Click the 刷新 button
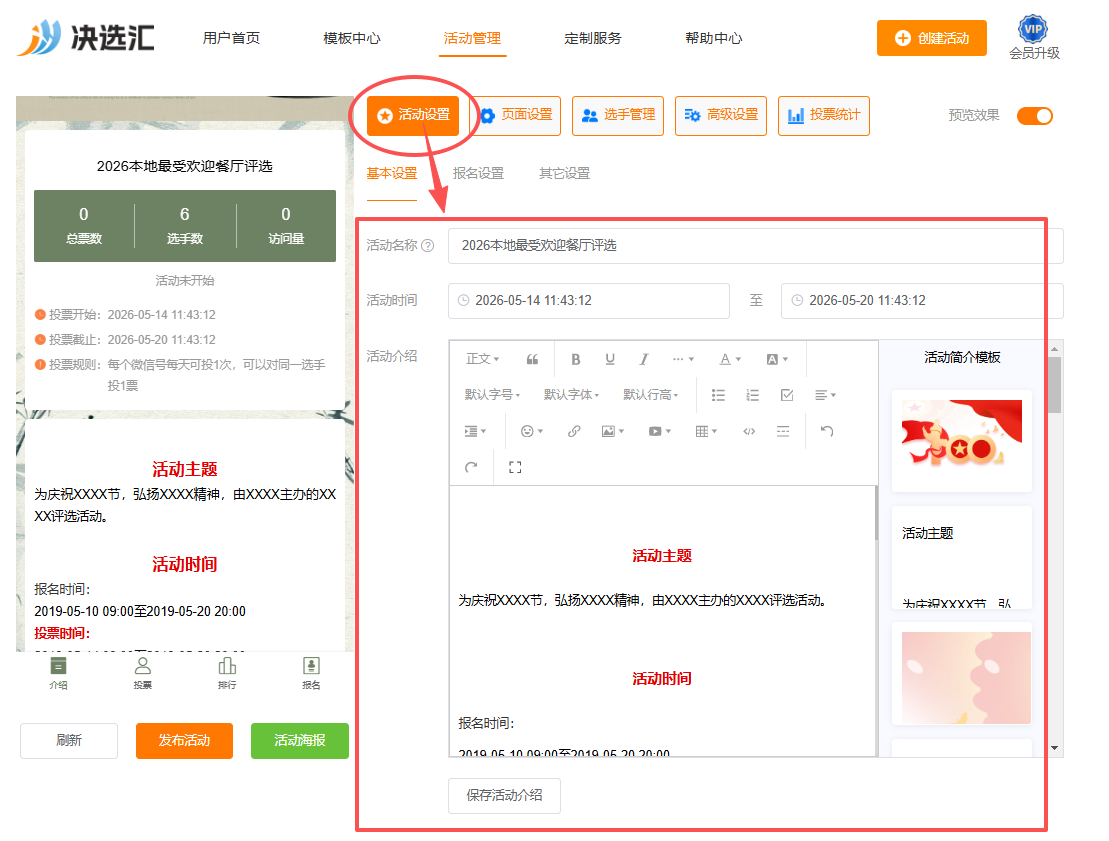The height and width of the screenshot is (841, 1109). [x=69, y=741]
